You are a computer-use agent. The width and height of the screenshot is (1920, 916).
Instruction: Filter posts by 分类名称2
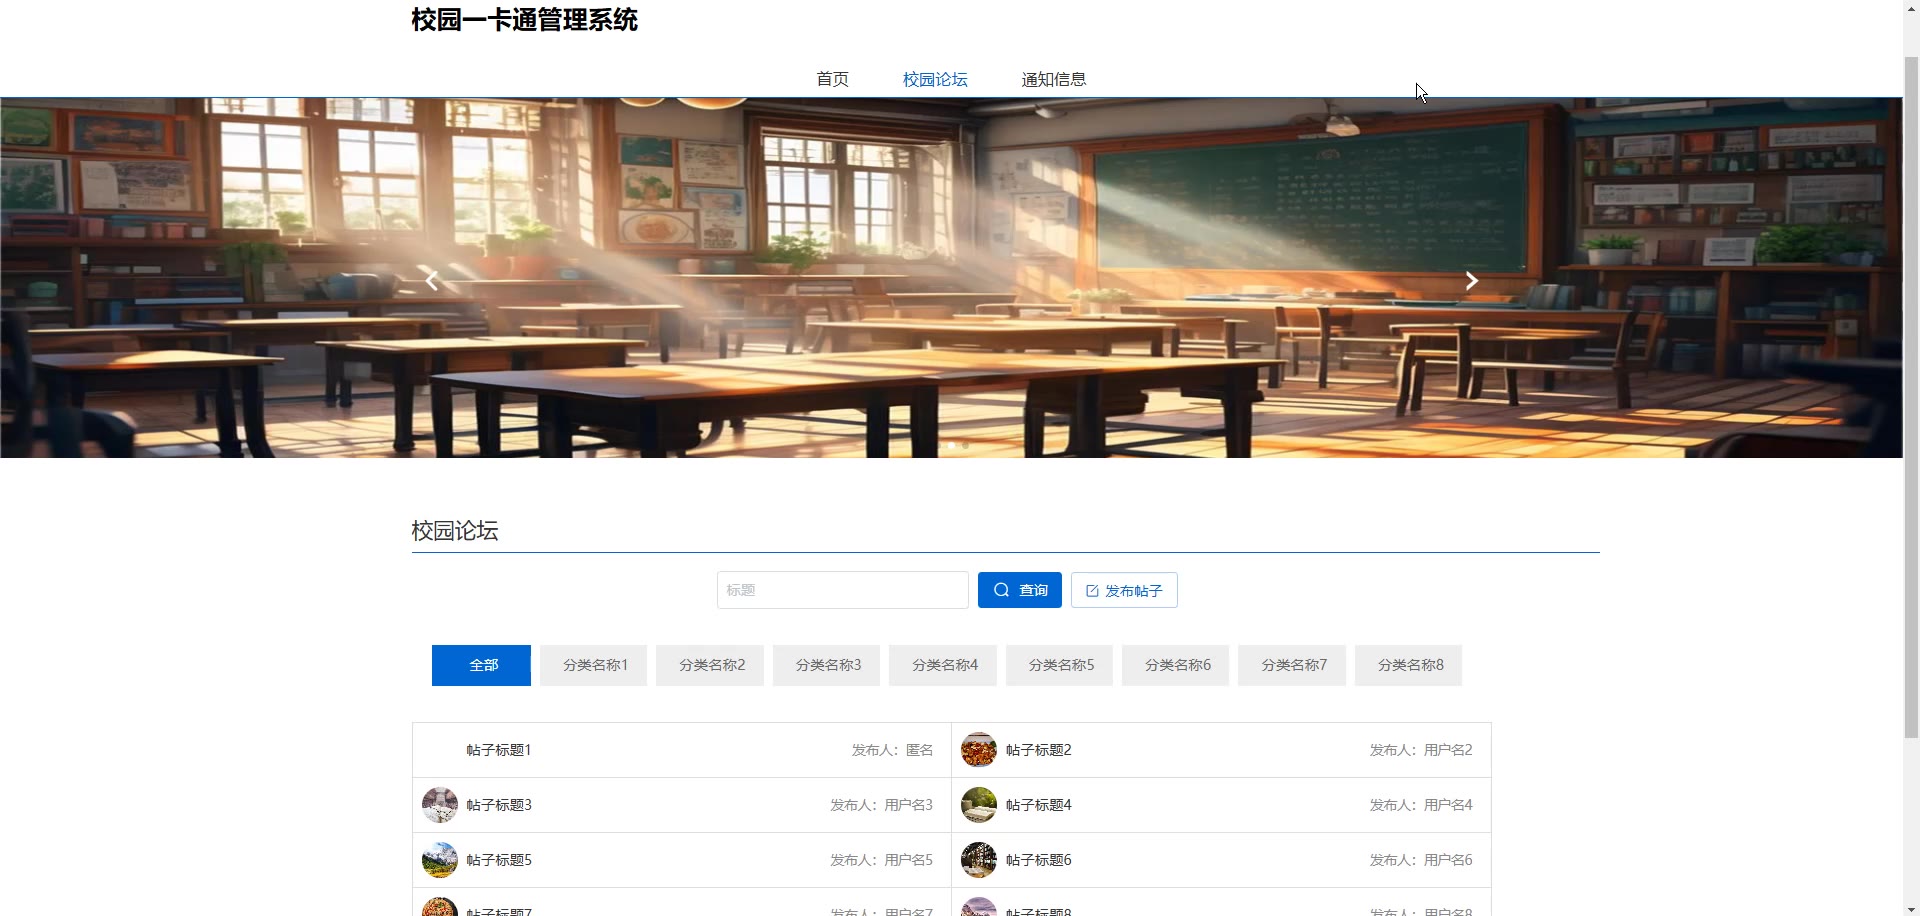pos(710,665)
